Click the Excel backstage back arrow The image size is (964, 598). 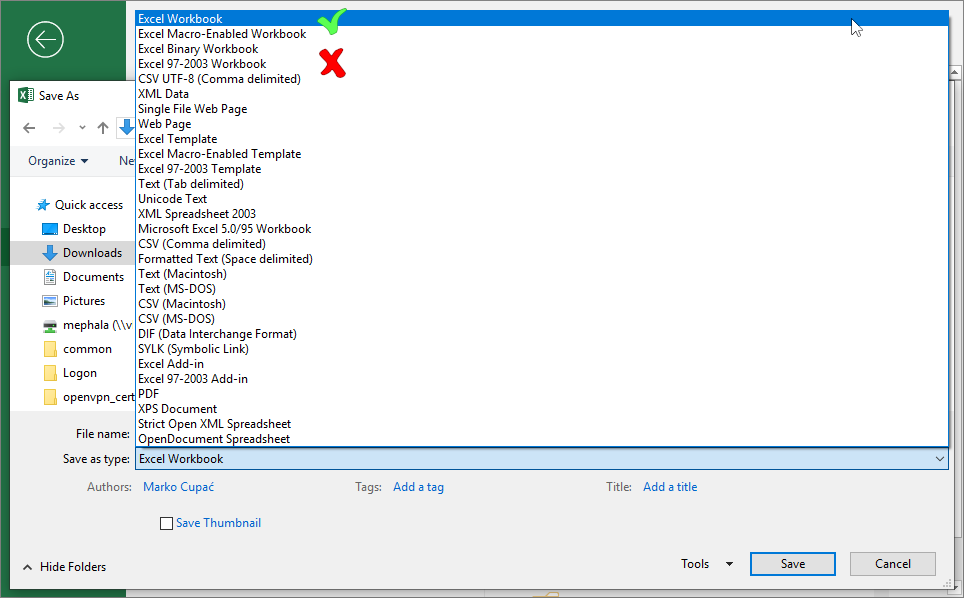[45, 40]
